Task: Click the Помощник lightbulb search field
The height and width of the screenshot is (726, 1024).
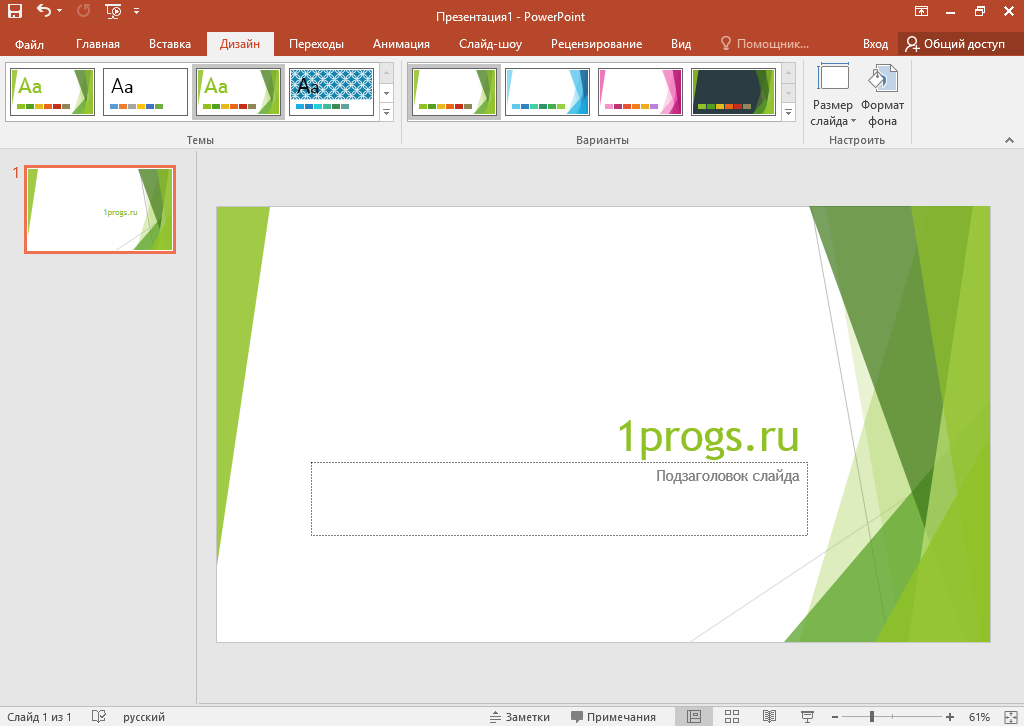Action: (765, 44)
